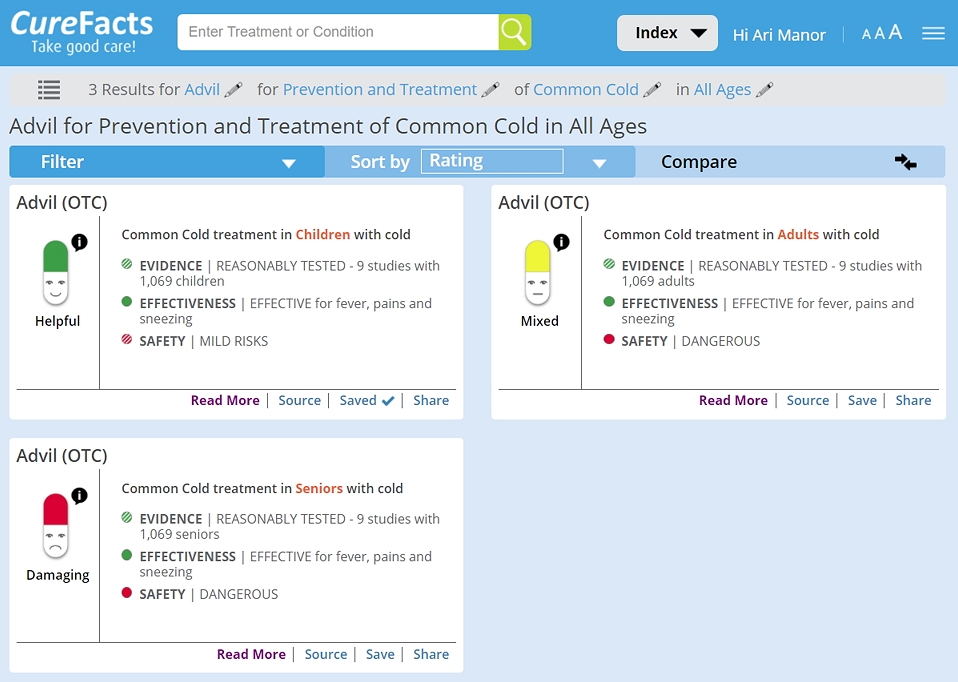Show the results list view icon
958x682 pixels.
49,90
